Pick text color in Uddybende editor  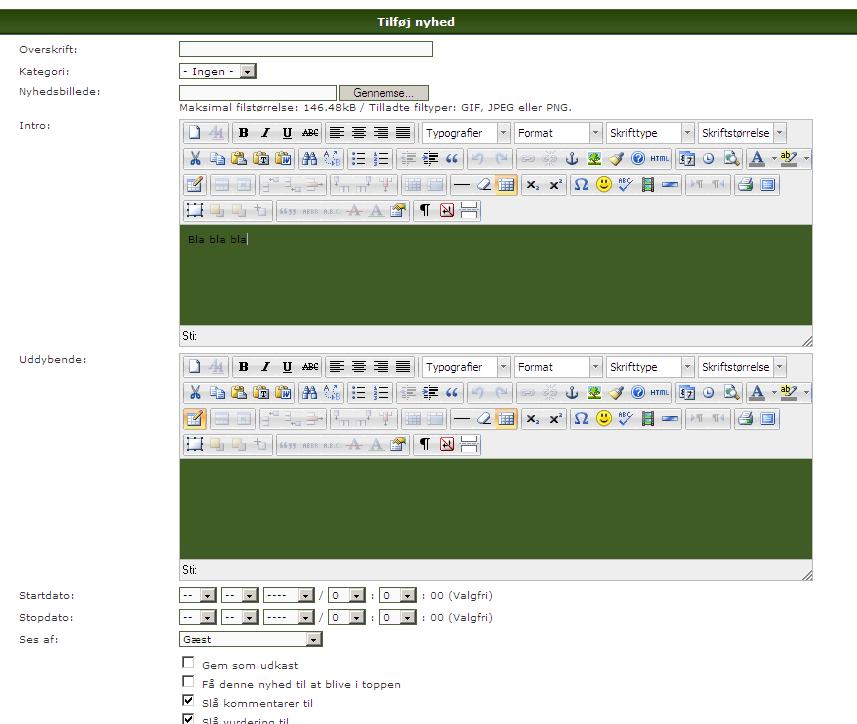[757, 392]
